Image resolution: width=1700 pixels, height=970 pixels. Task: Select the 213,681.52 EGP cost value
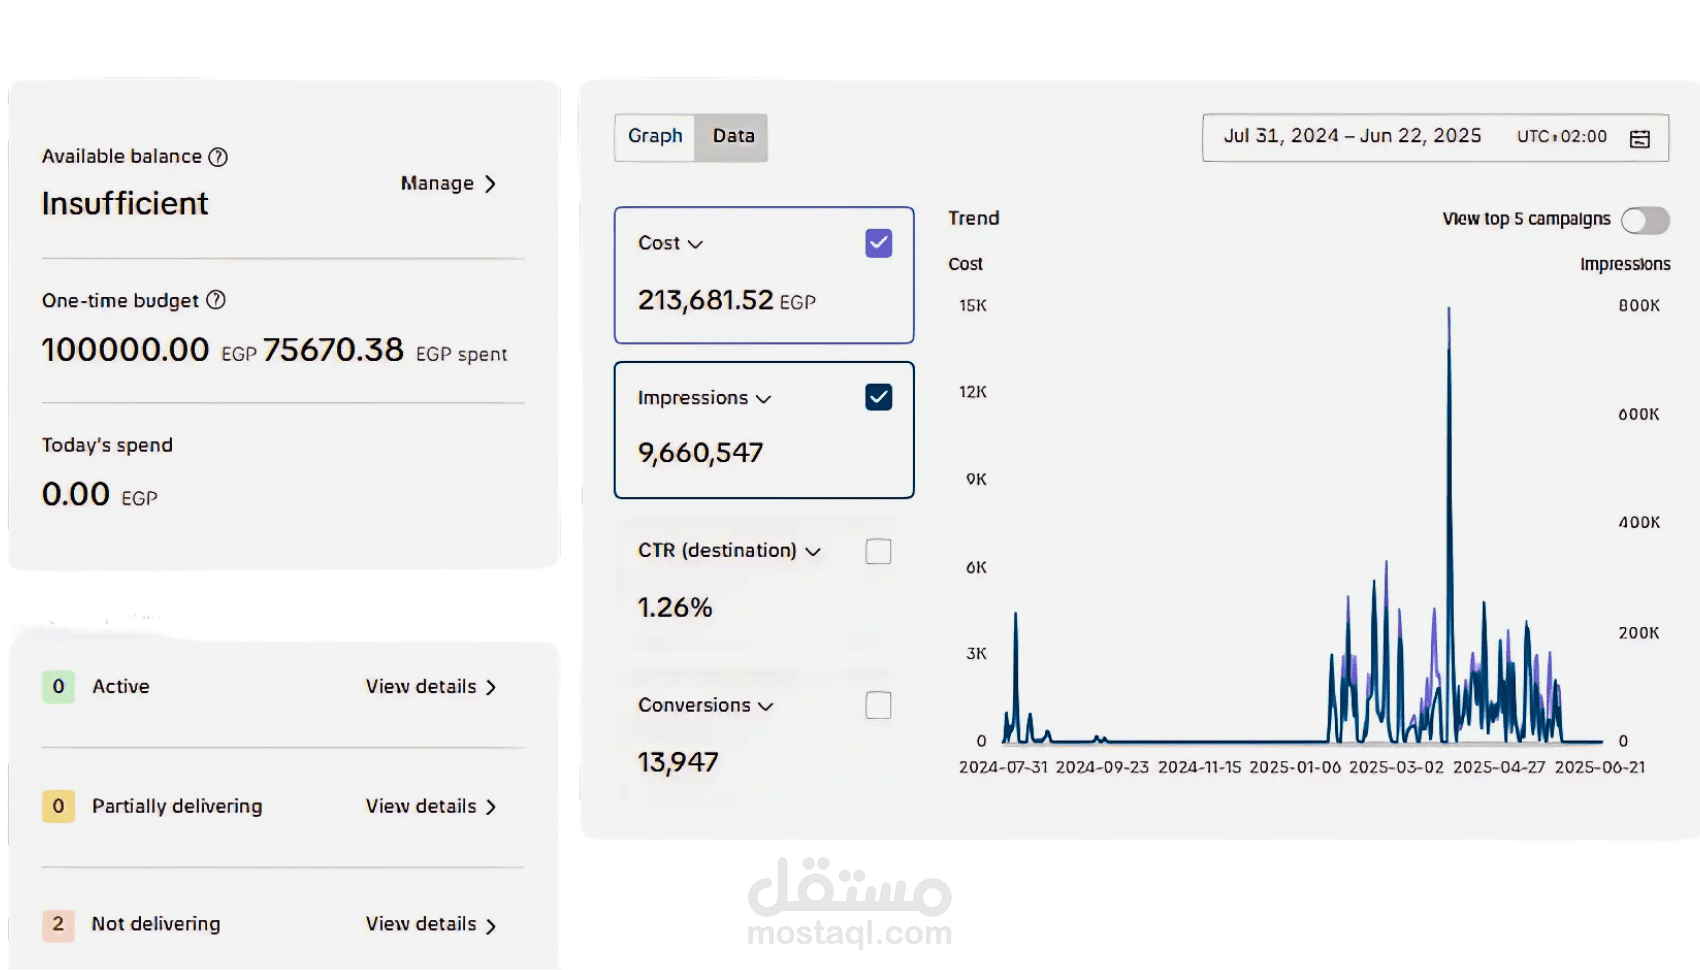tap(727, 300)
